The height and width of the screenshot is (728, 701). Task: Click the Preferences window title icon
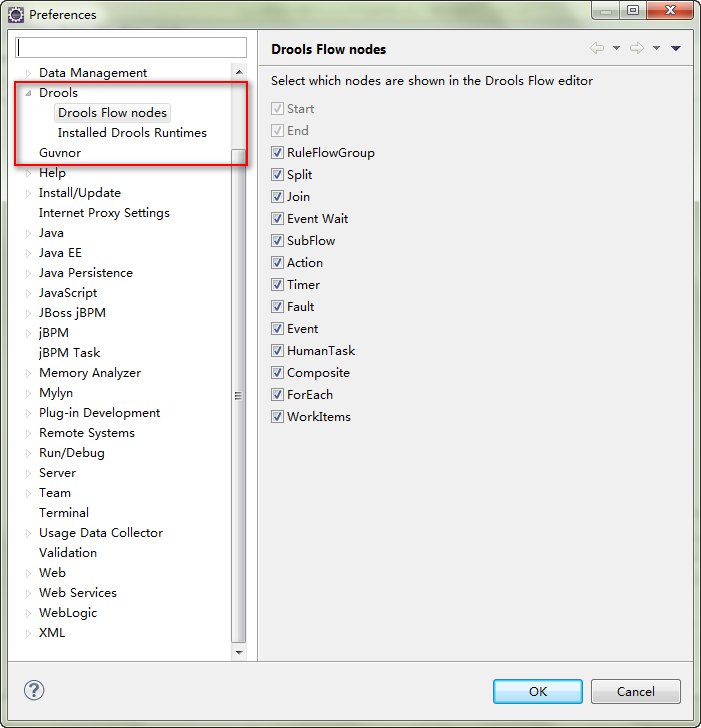(16, 14)
